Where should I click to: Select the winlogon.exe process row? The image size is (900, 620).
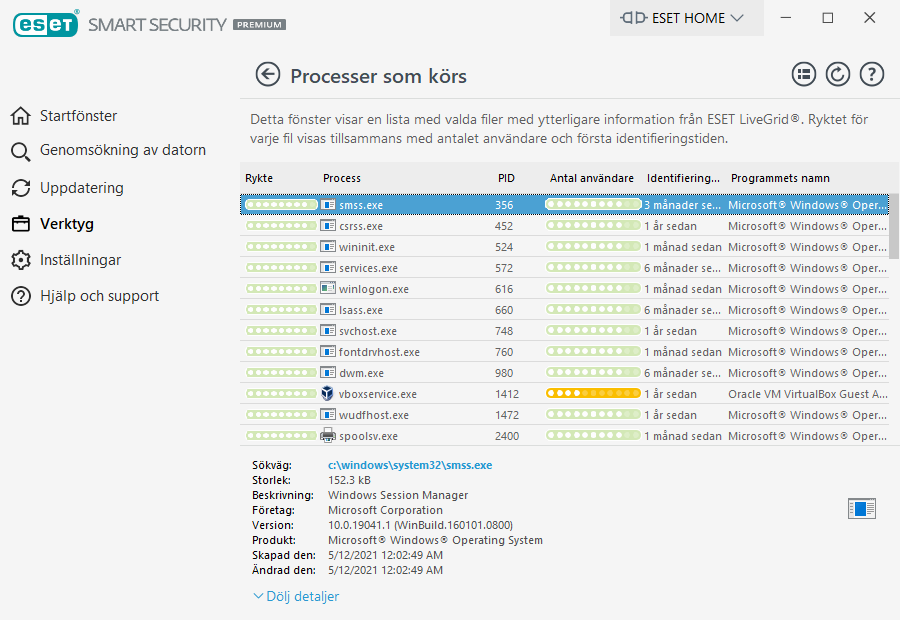(374, 289)
